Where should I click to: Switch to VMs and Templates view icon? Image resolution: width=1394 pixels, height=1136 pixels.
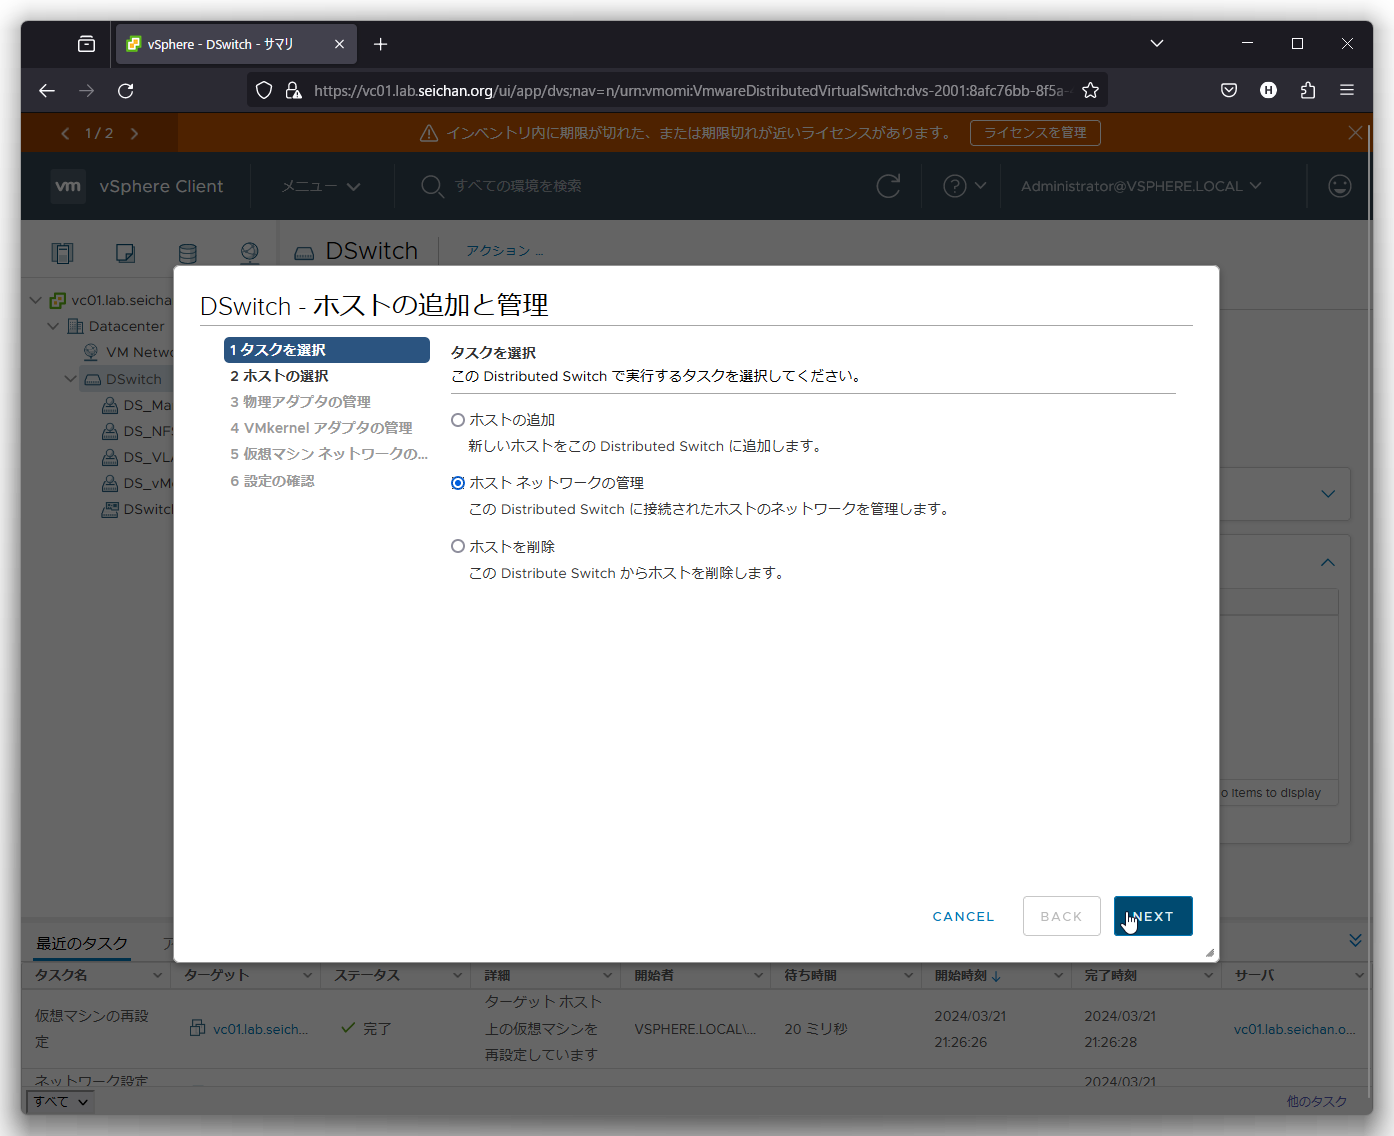coord(125,253)
